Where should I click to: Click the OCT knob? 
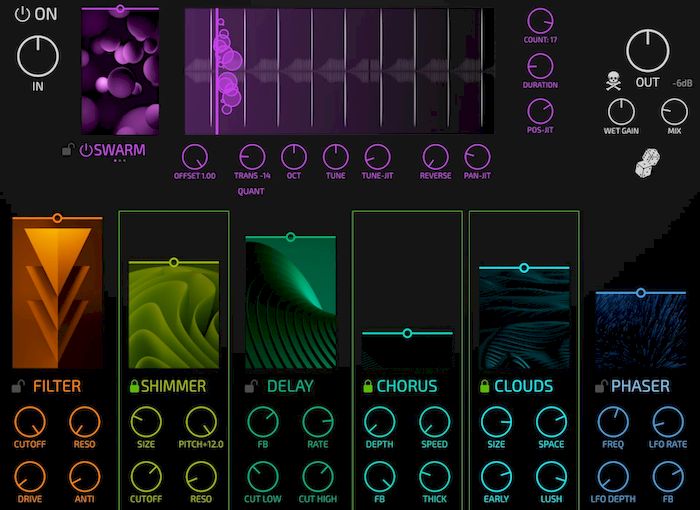(294, 157)
